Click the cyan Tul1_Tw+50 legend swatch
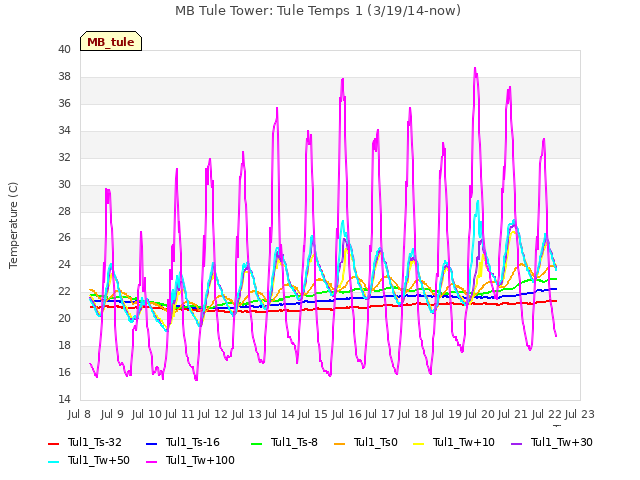The image size is (640, 480). 53,462
